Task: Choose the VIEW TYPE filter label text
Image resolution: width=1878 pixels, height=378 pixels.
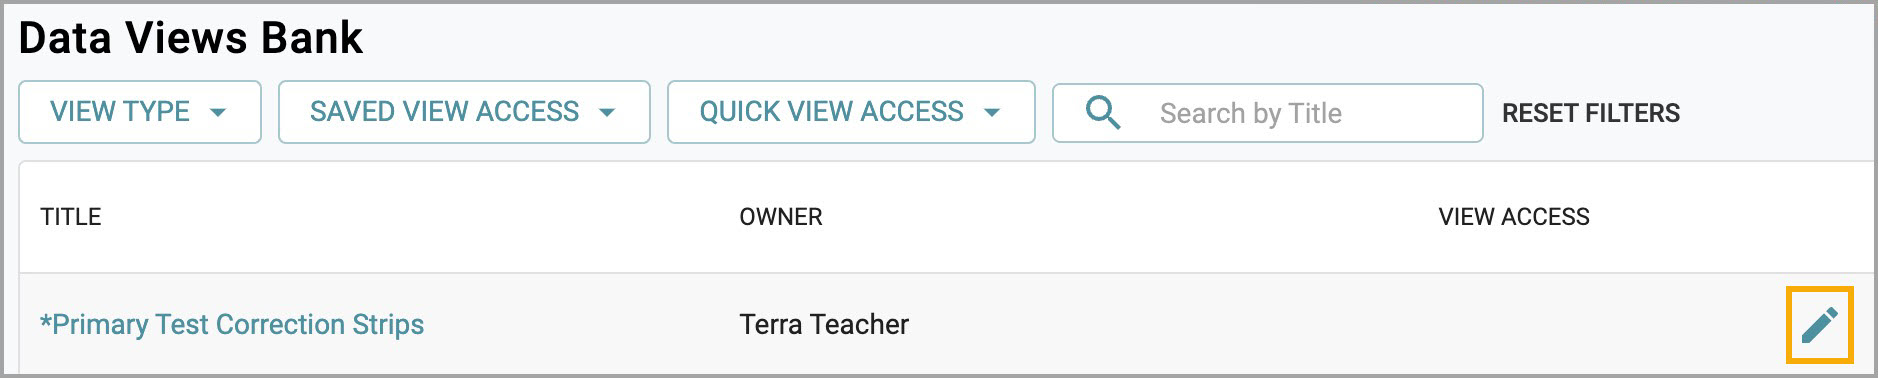Action: [120, 112]
